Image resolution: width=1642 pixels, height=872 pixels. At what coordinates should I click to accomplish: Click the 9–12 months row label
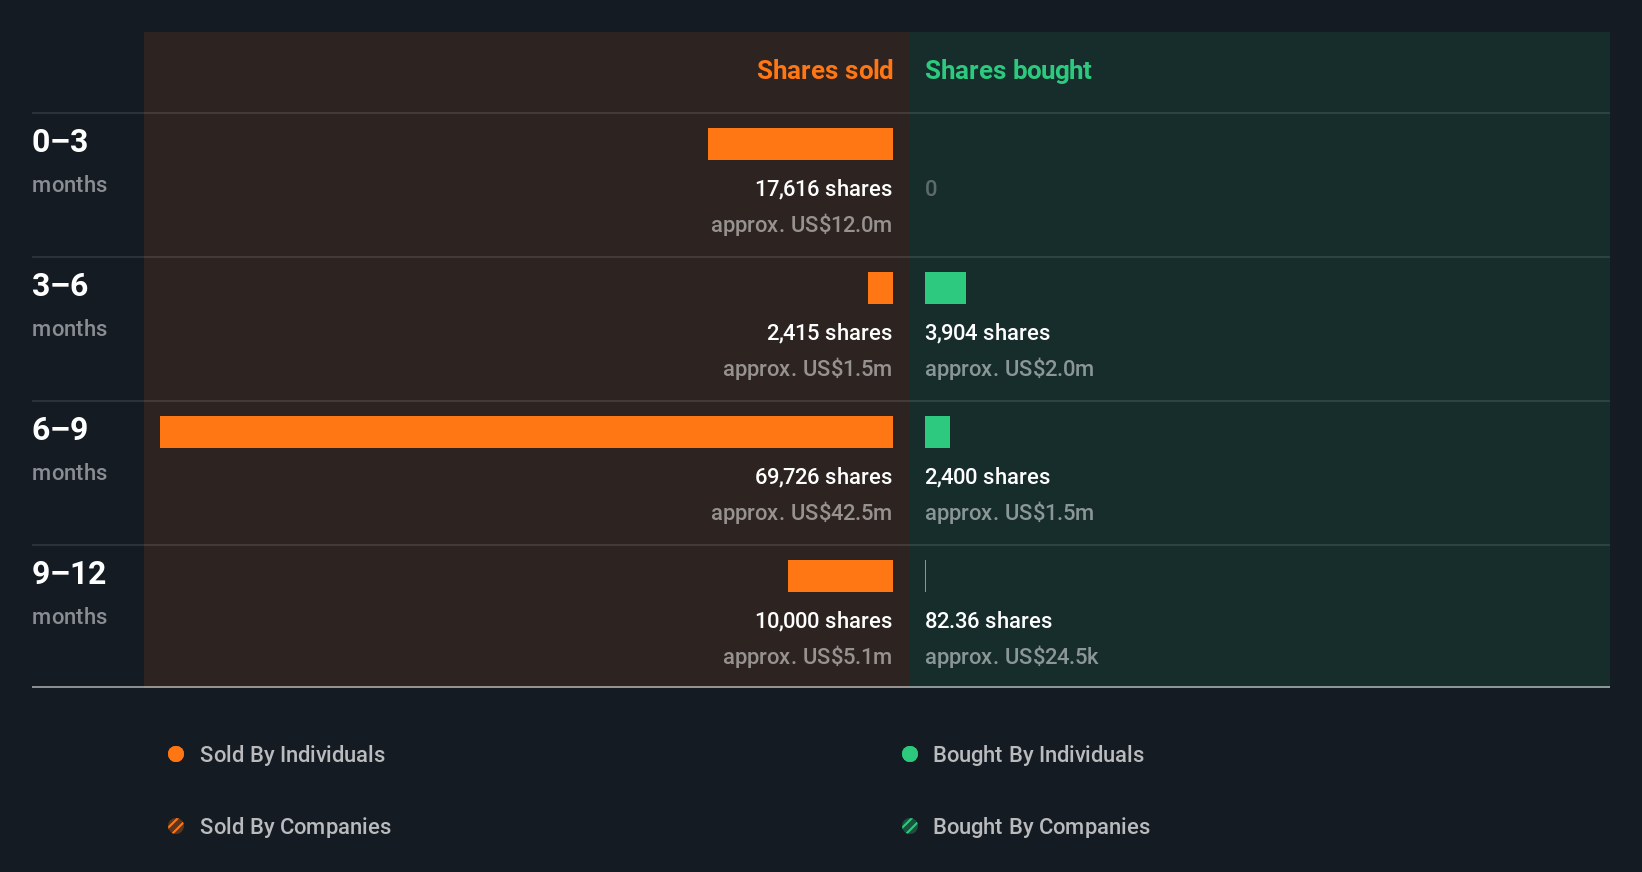pos(69,593)
